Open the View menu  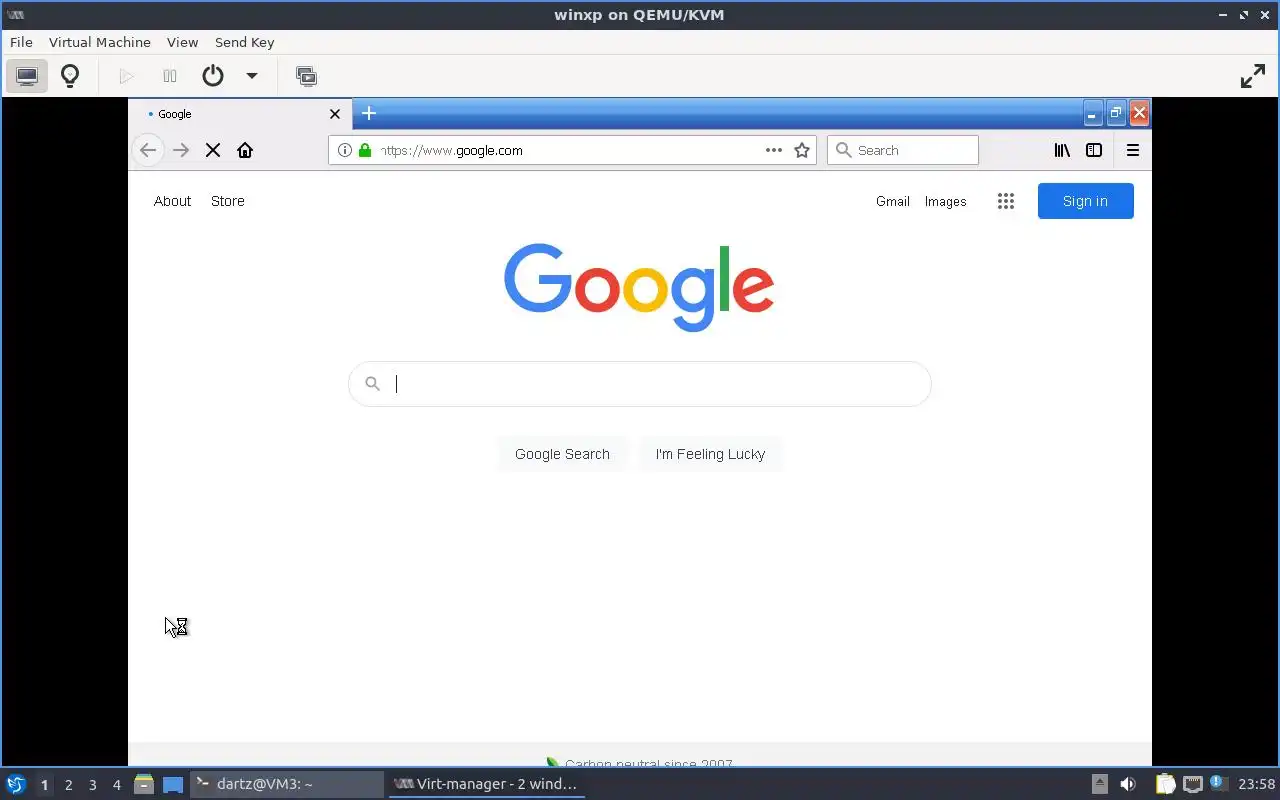click(x=182, y=42)
